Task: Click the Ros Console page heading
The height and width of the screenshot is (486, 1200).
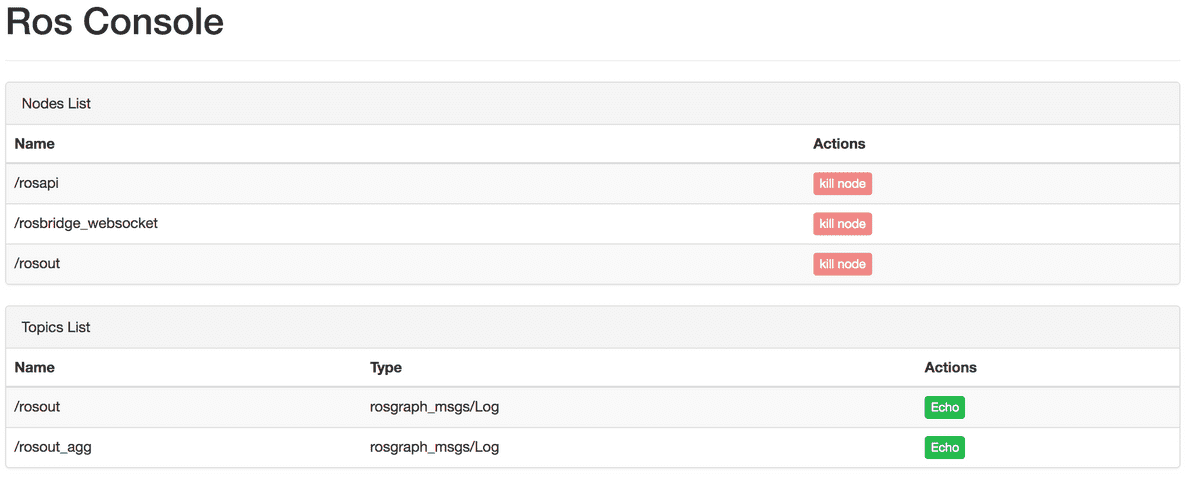Action: pyautogui.click(x=115, y=23)
